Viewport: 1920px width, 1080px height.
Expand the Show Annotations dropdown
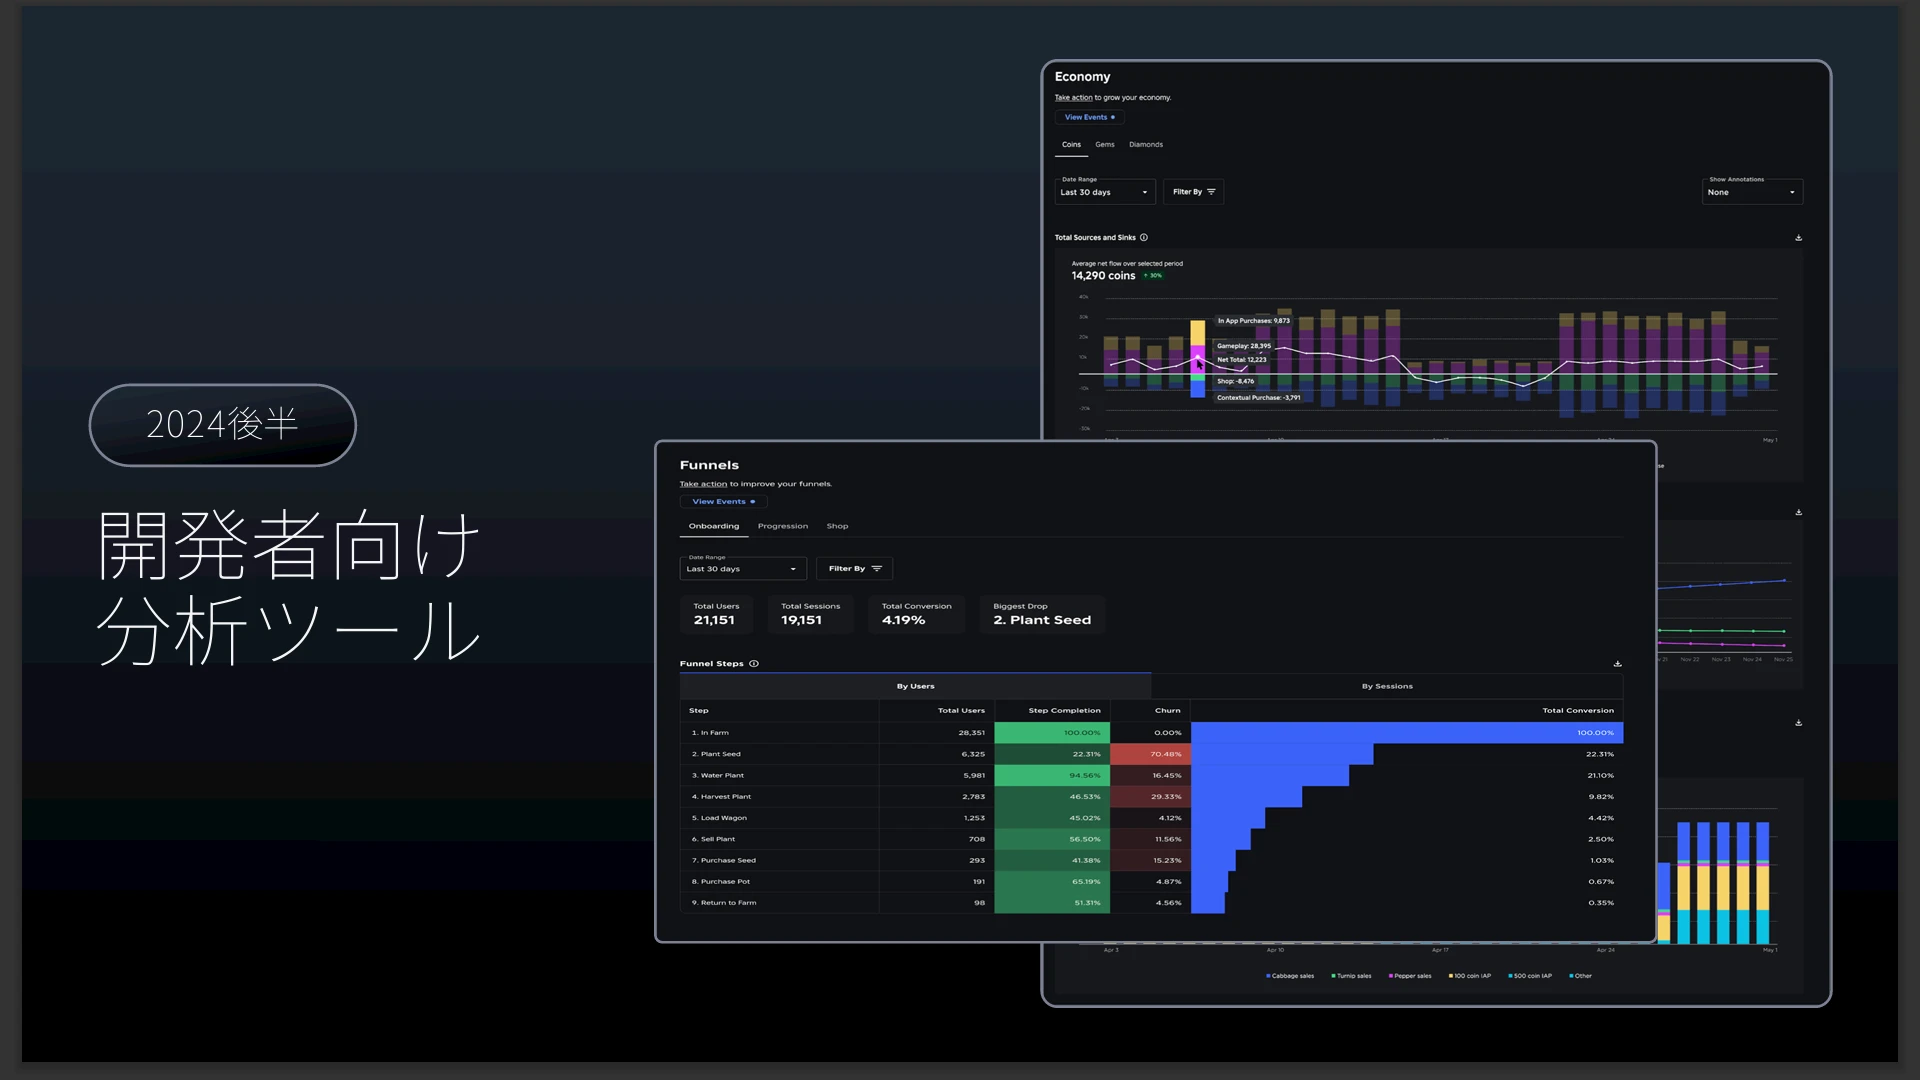pyautogui.click(x=1751, y=192)
